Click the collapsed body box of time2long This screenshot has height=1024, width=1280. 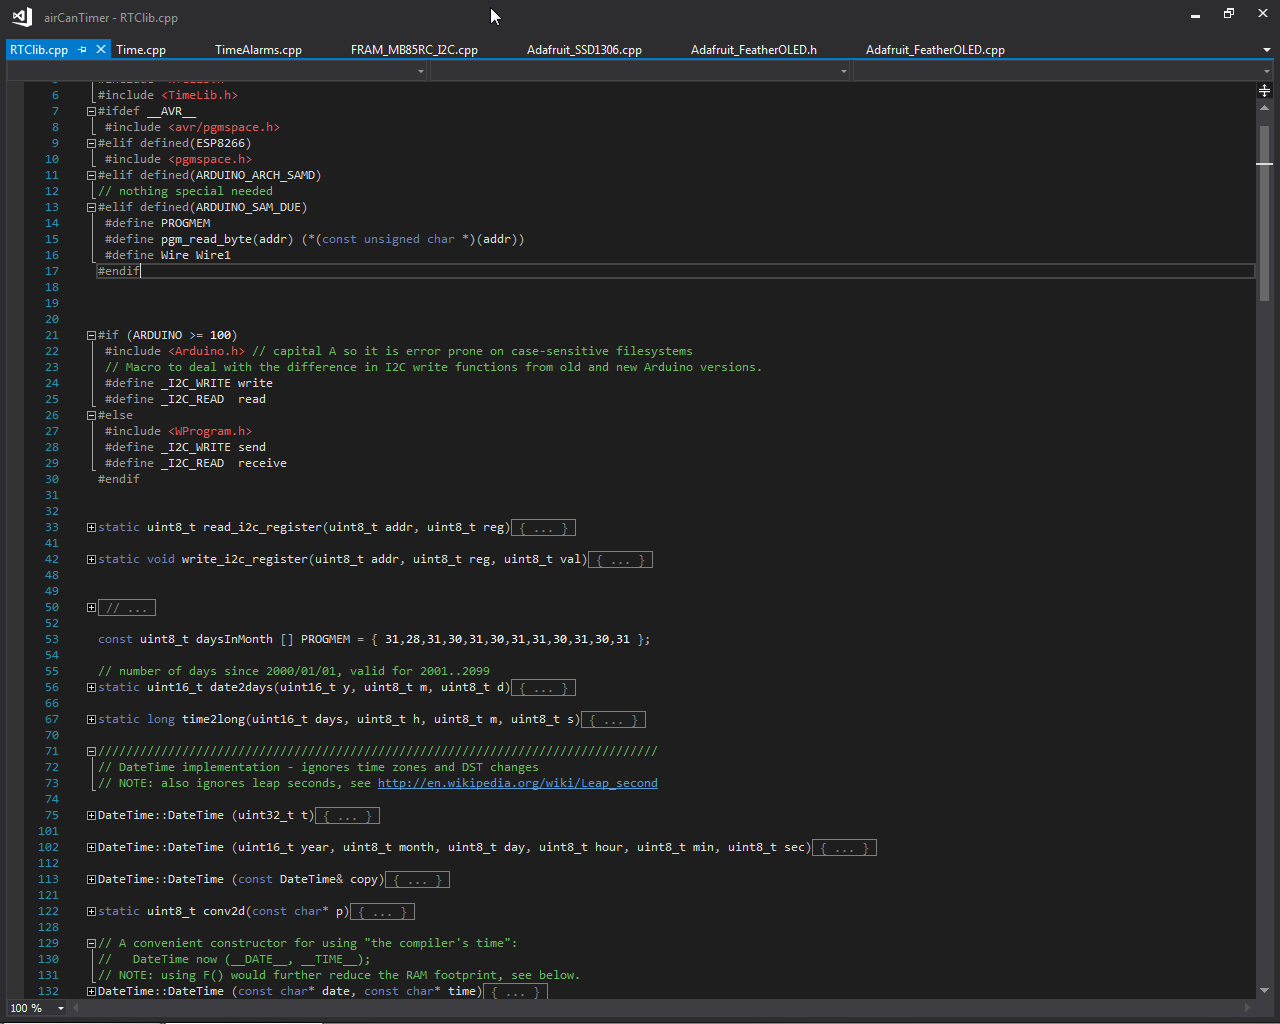(613, 719)
